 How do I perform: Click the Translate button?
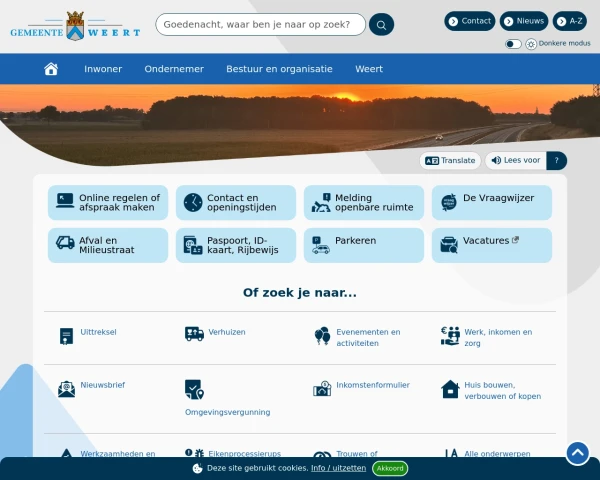(x=450, y=160)
